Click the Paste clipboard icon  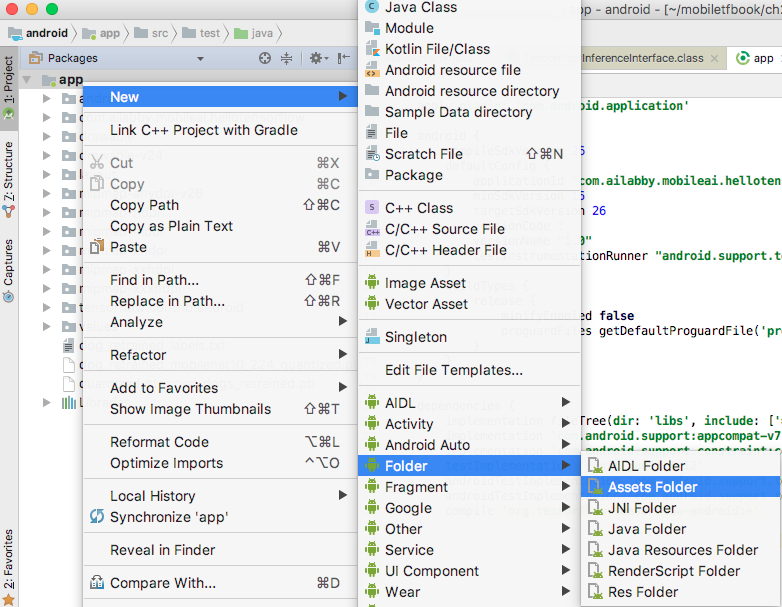(x=97, y=247)
